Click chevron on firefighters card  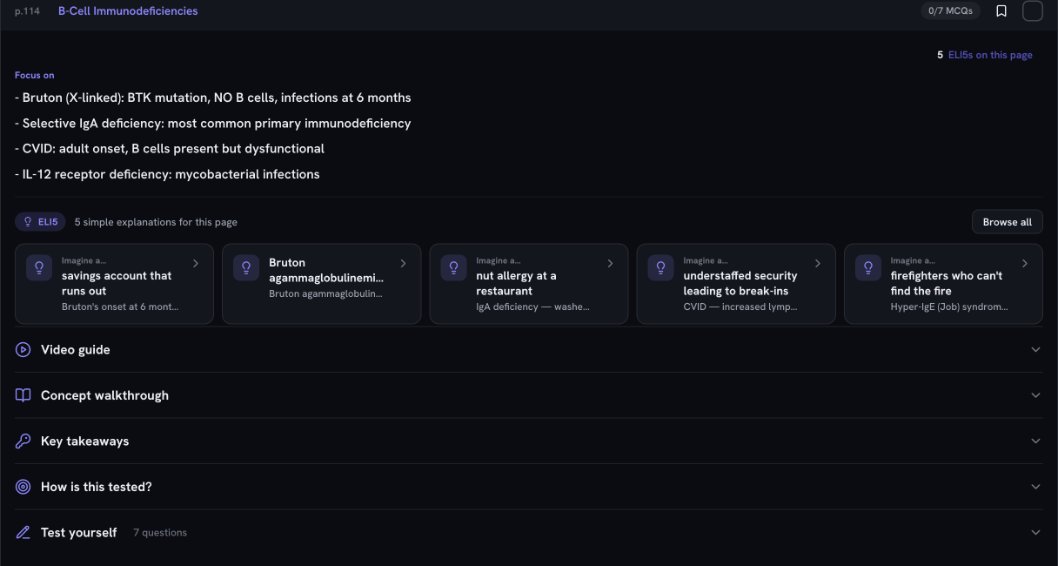[1024, 264]
